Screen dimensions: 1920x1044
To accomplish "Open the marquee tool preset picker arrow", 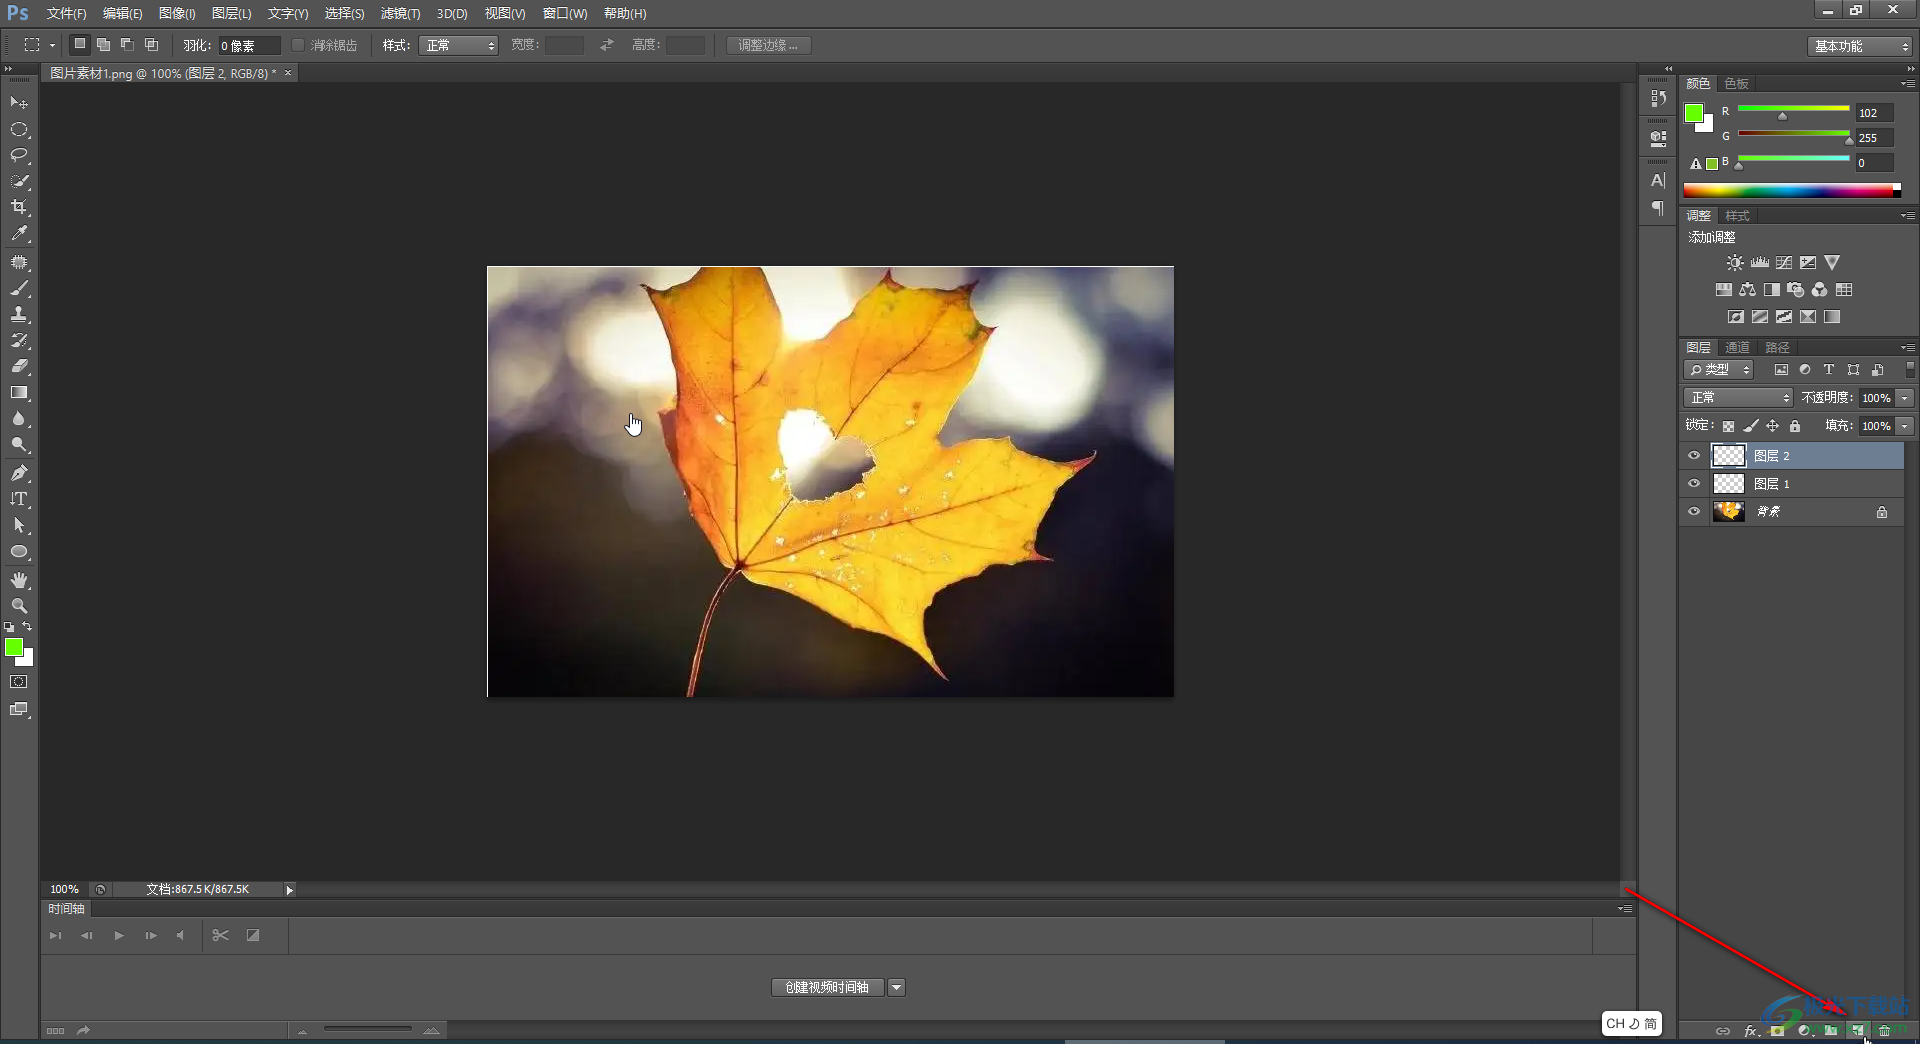I will tap(52, 45).
